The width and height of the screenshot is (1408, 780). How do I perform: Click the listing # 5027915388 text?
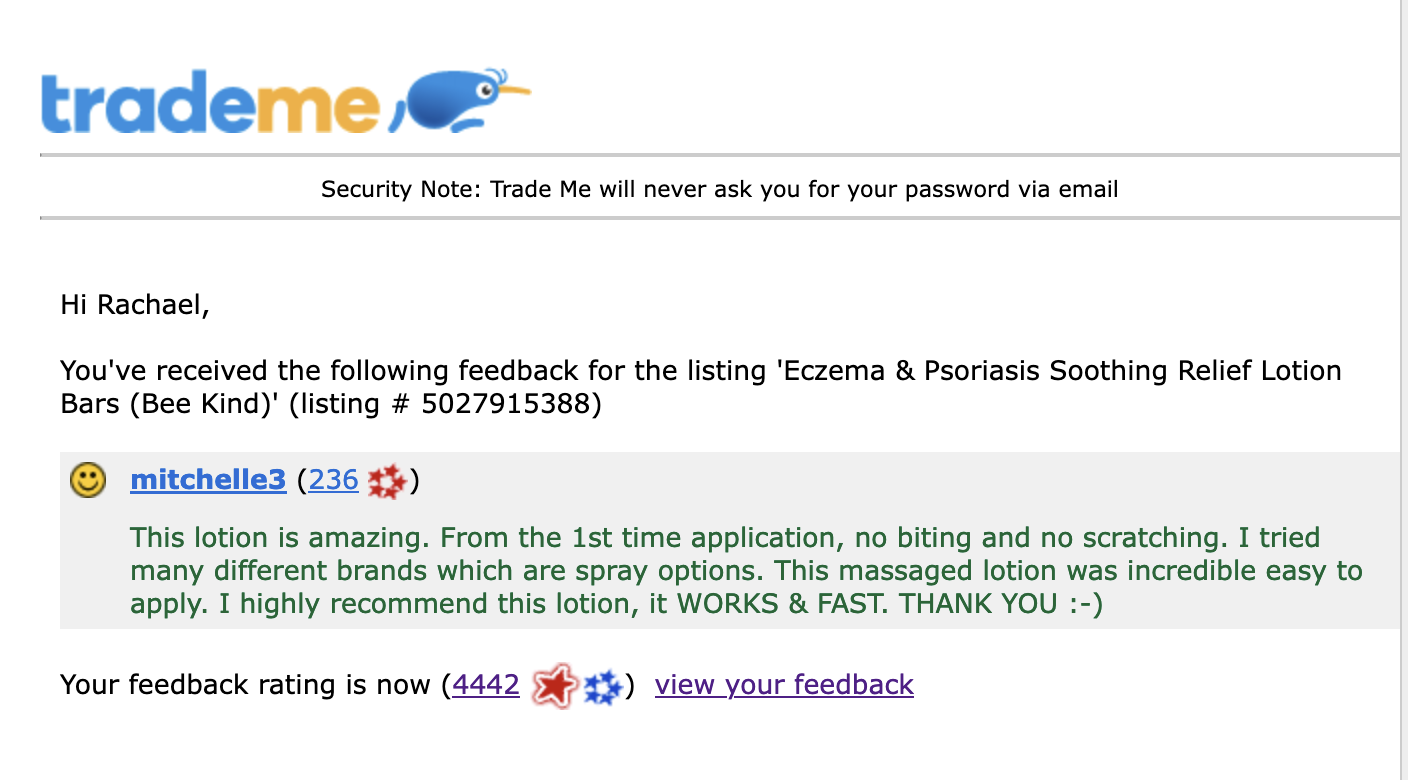445,405
